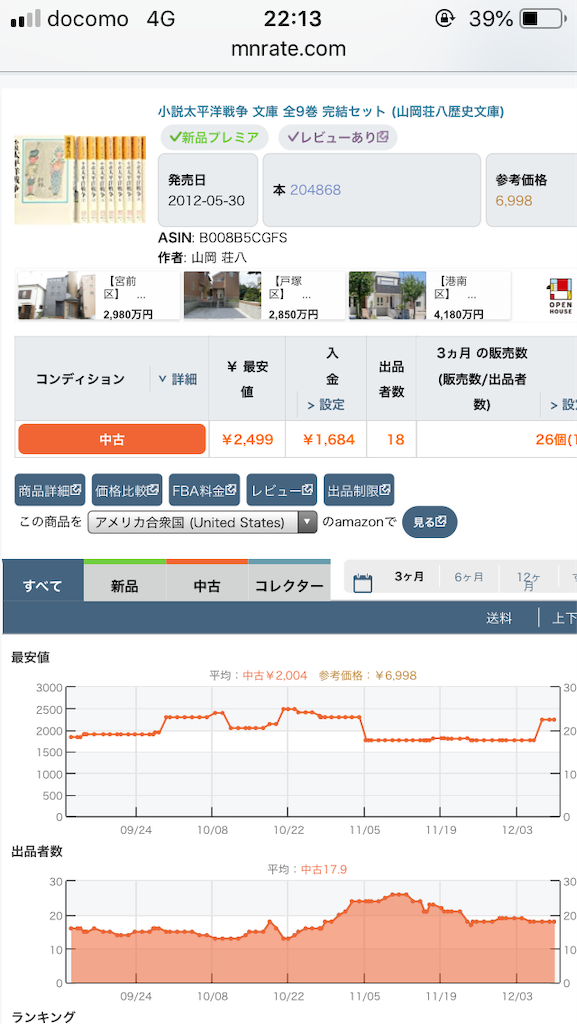The image size is (577, 1024).
Task: Open 商品詳細 button
Action: pos(50,490)
